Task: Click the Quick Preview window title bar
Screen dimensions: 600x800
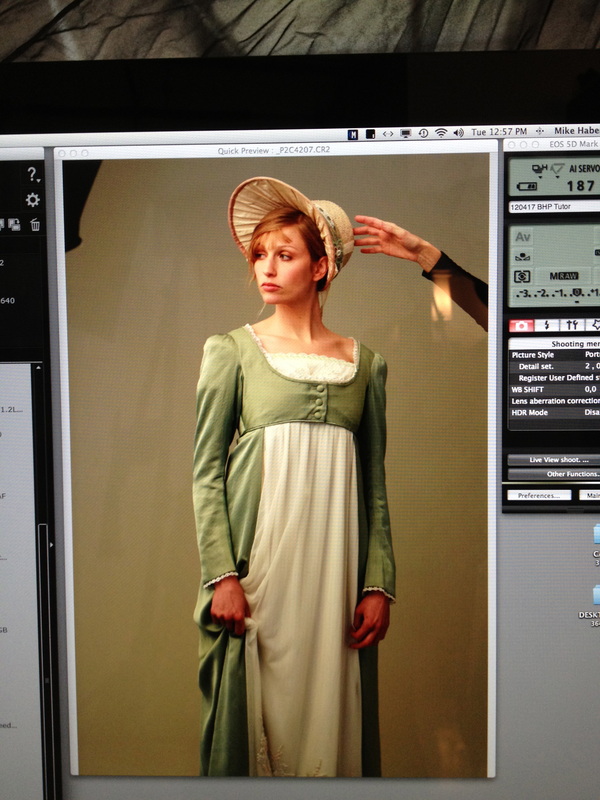Action: (274, 151)
